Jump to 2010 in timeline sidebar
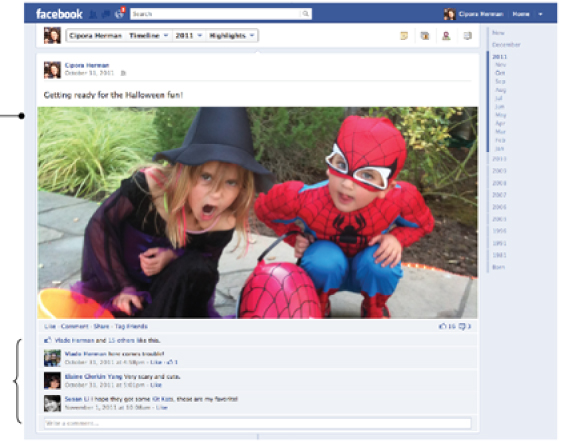 tap(499, 159)
